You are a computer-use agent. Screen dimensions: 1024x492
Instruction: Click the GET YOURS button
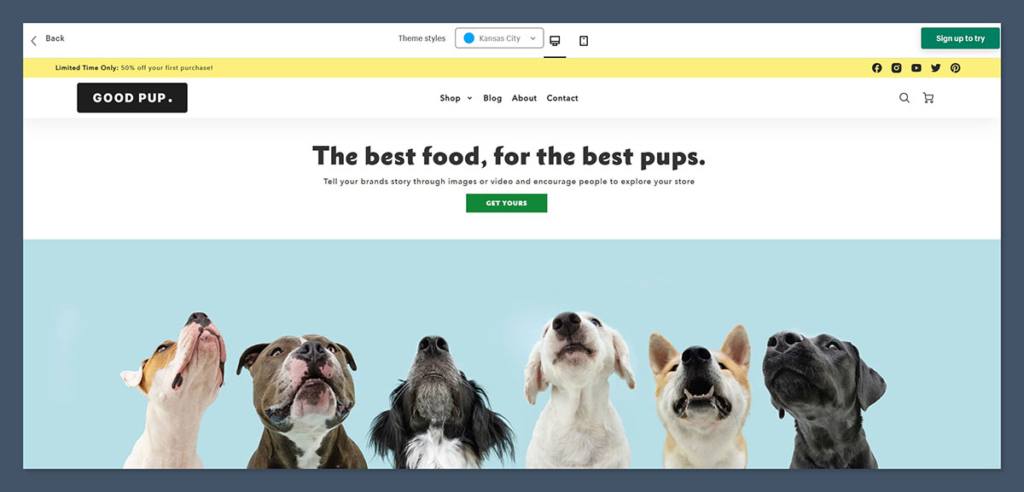point(506,203)
